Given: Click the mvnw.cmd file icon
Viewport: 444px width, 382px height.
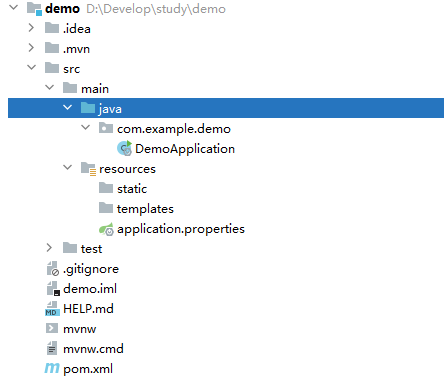Looking at the screenshot, I should (x=52, y=348).
